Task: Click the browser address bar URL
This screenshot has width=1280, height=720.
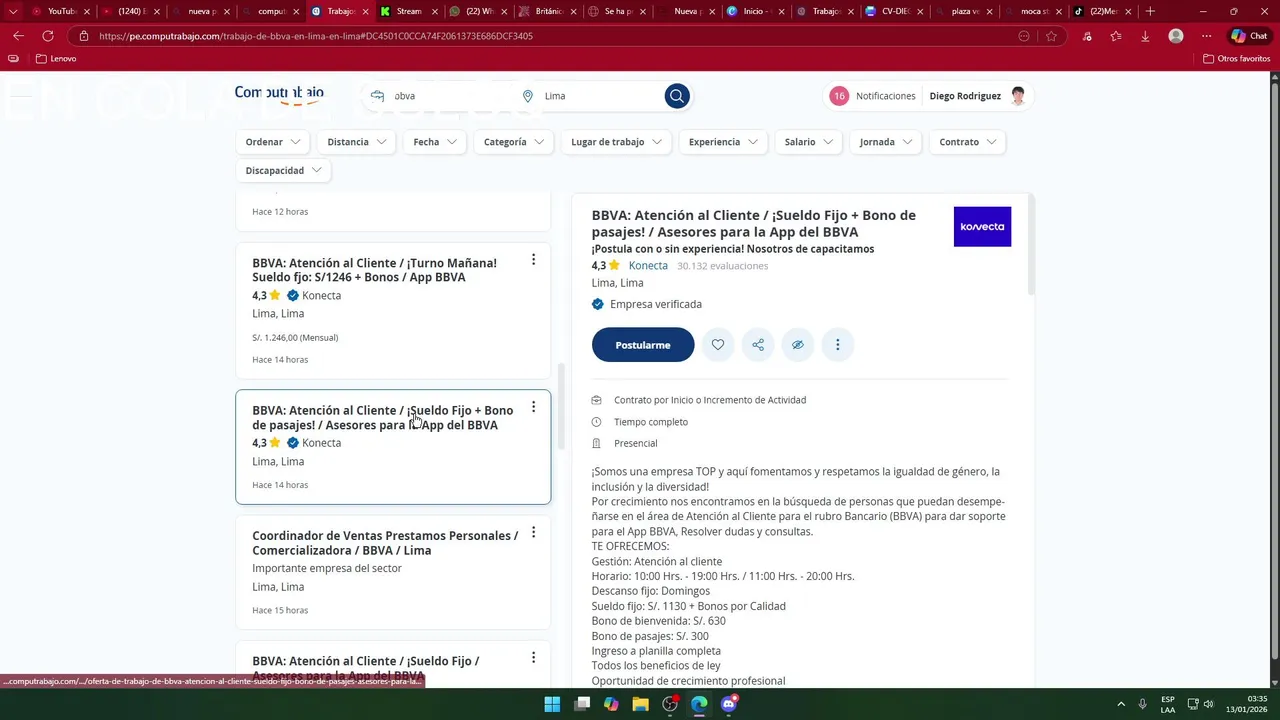Action: (316, 36)
